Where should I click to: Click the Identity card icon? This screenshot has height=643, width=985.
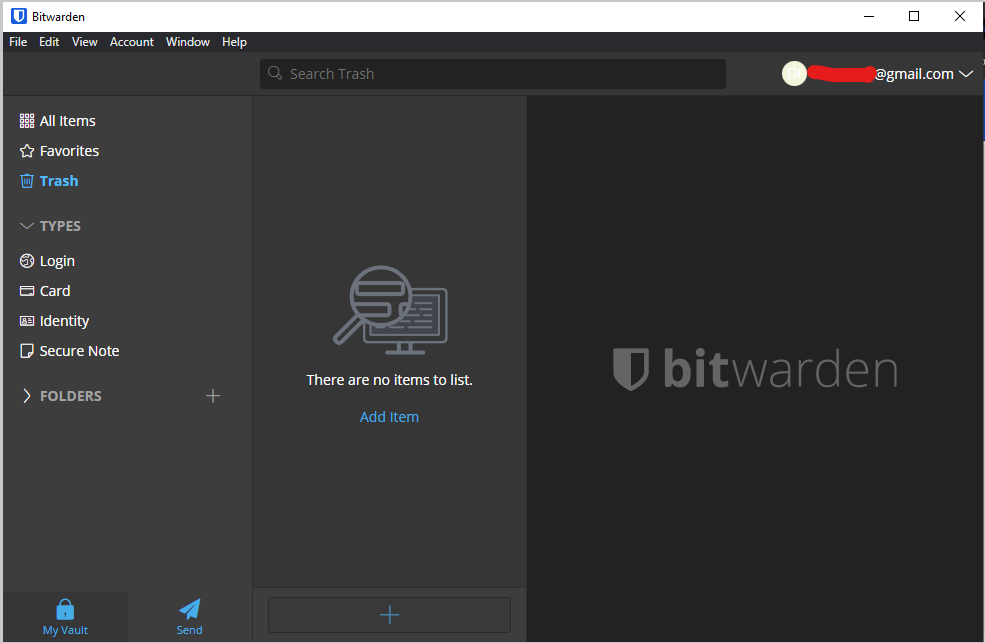tap(27, 321)
